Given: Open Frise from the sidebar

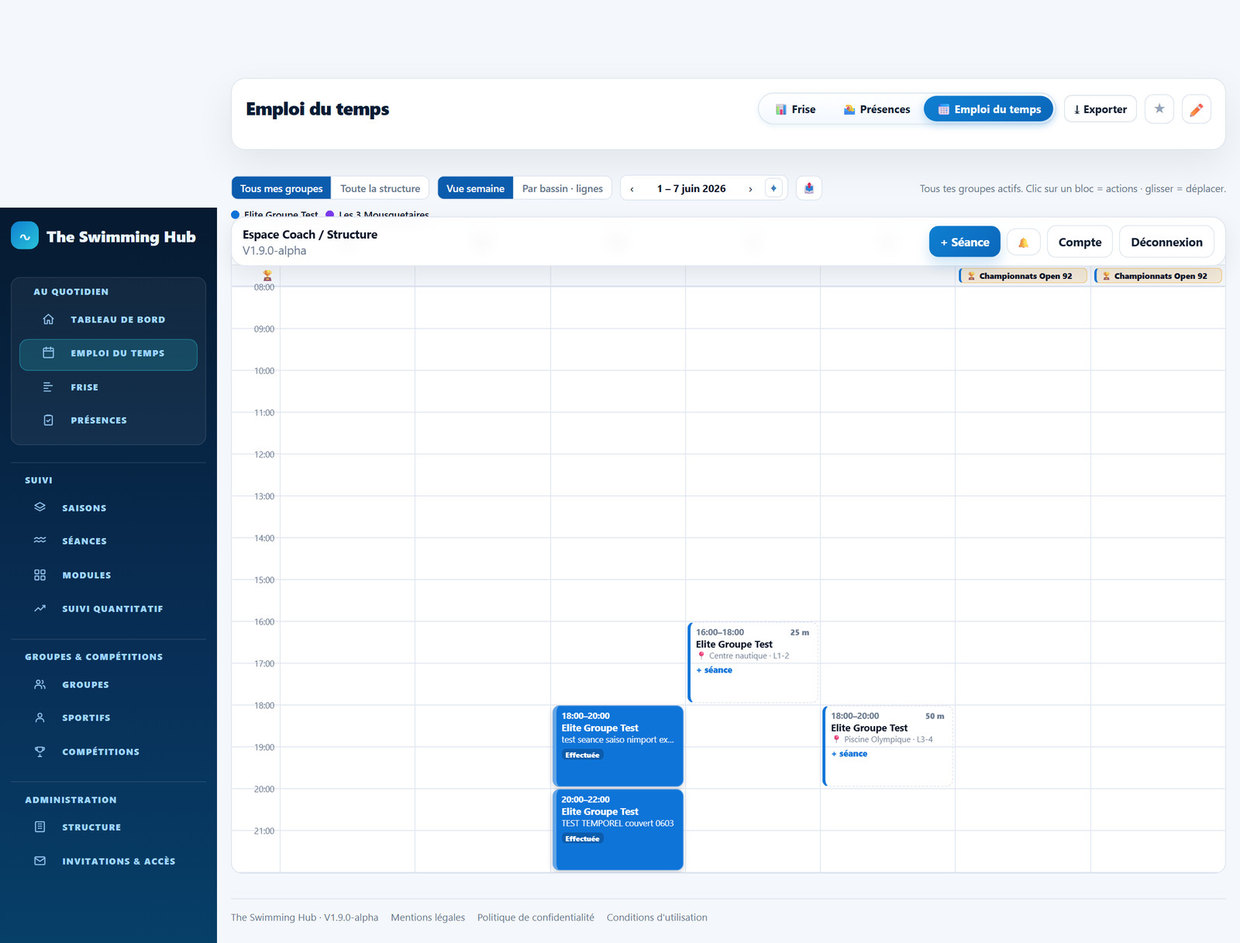Looking at the screenshot, I should click(108, 387).
